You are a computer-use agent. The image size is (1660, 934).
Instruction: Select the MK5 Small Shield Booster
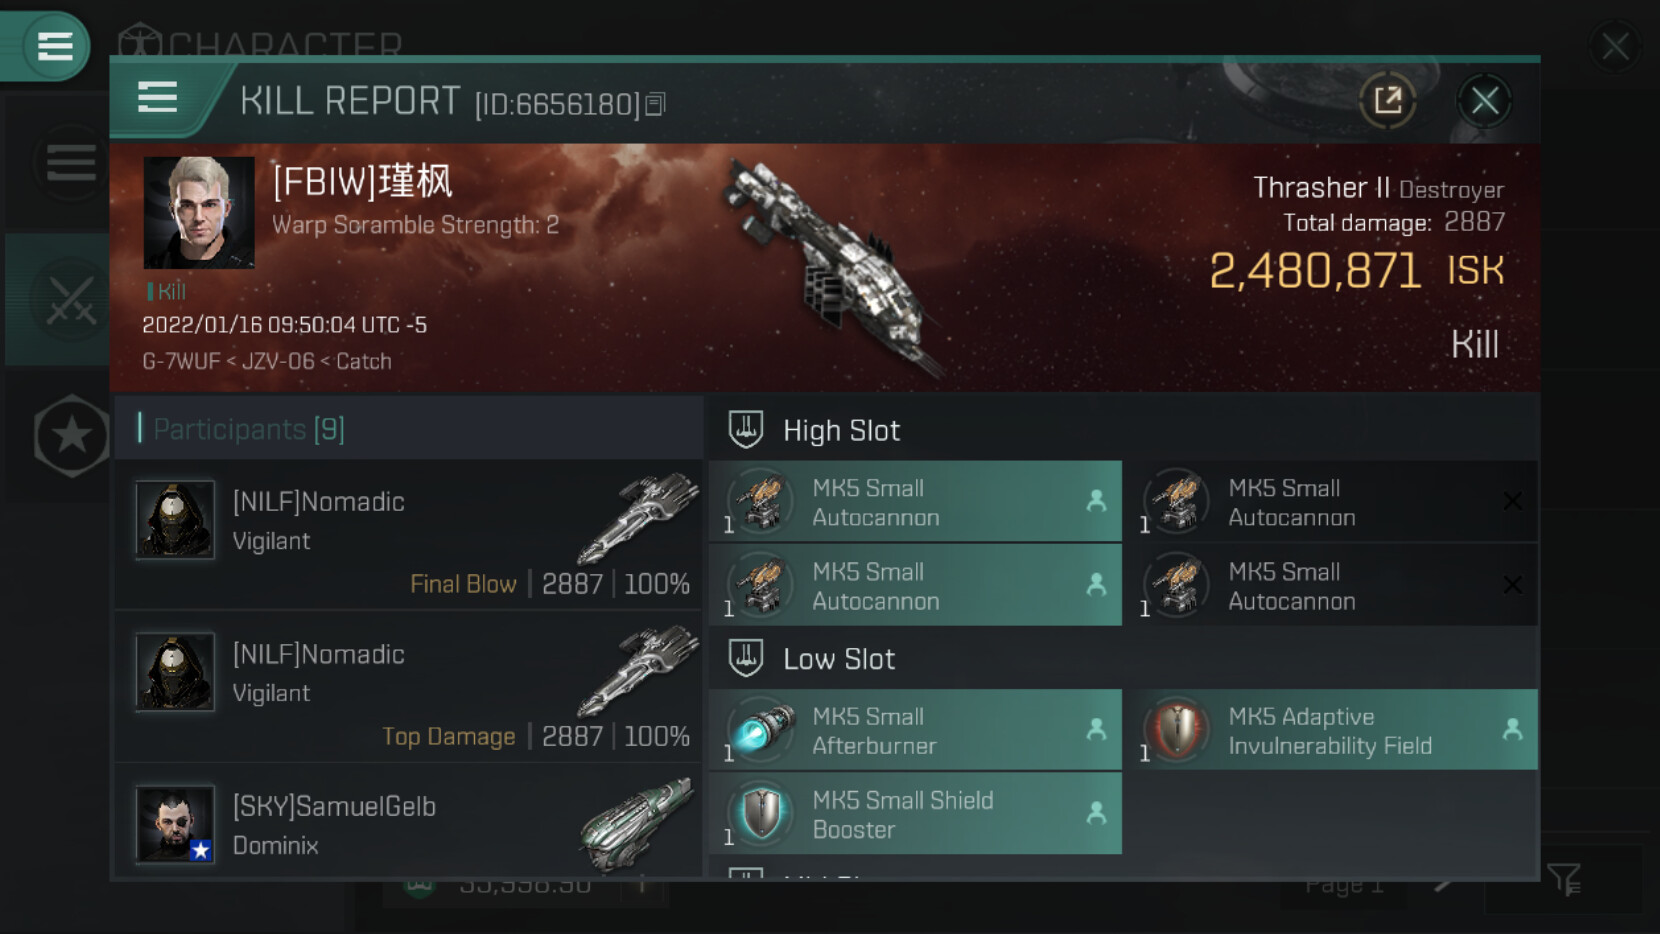915,814
